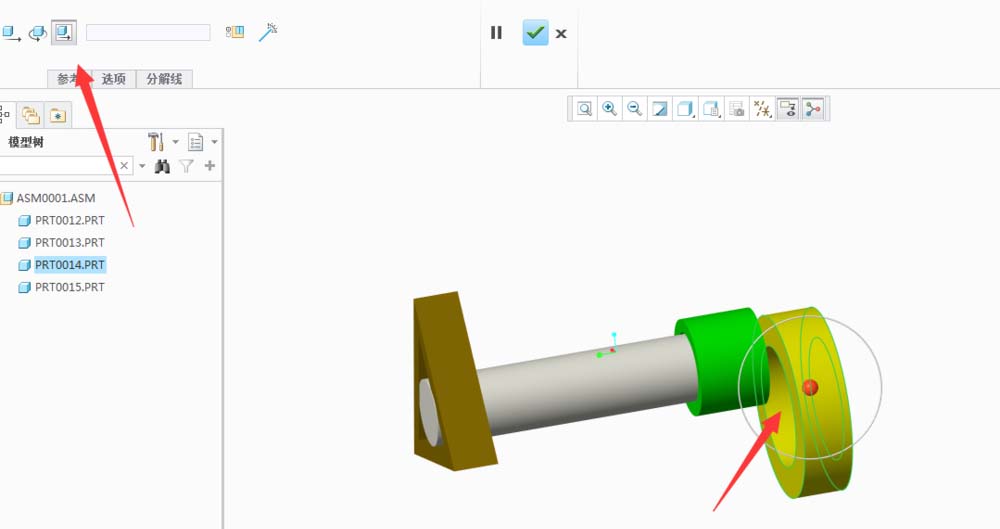The width and height of the screenshot is (1000, 529).
Task: Open the 分解线 tab
Action: tap(164, 79)
